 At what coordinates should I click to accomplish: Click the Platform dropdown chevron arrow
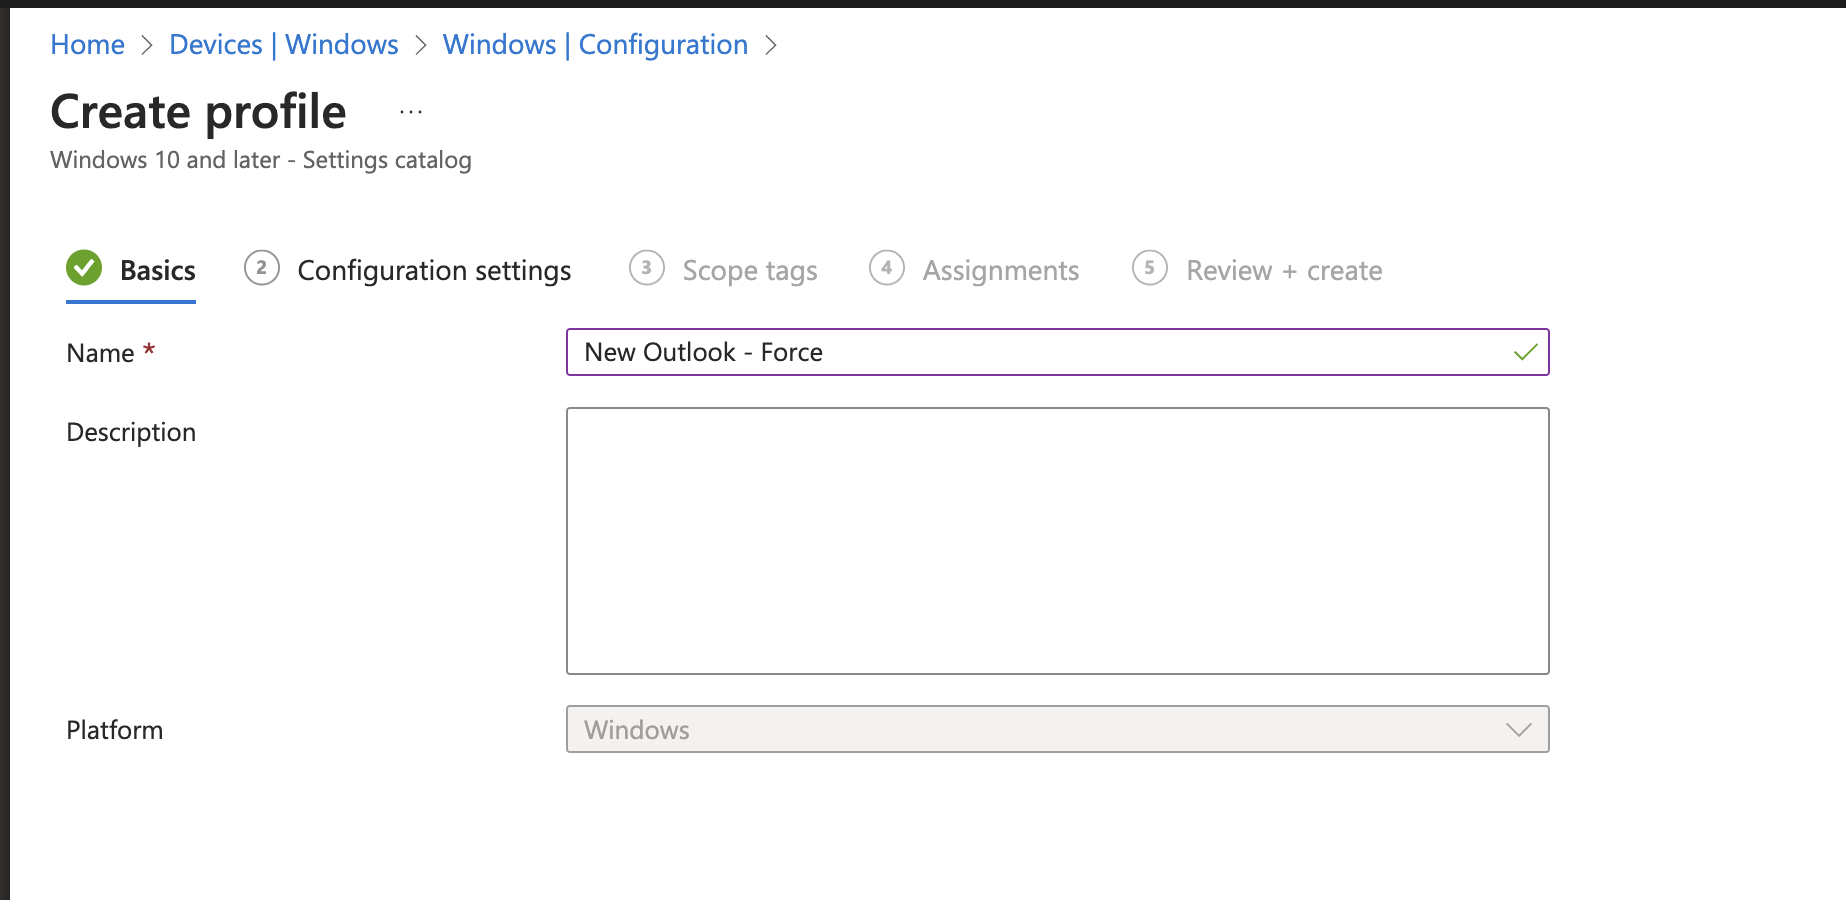coord(1518,730)
